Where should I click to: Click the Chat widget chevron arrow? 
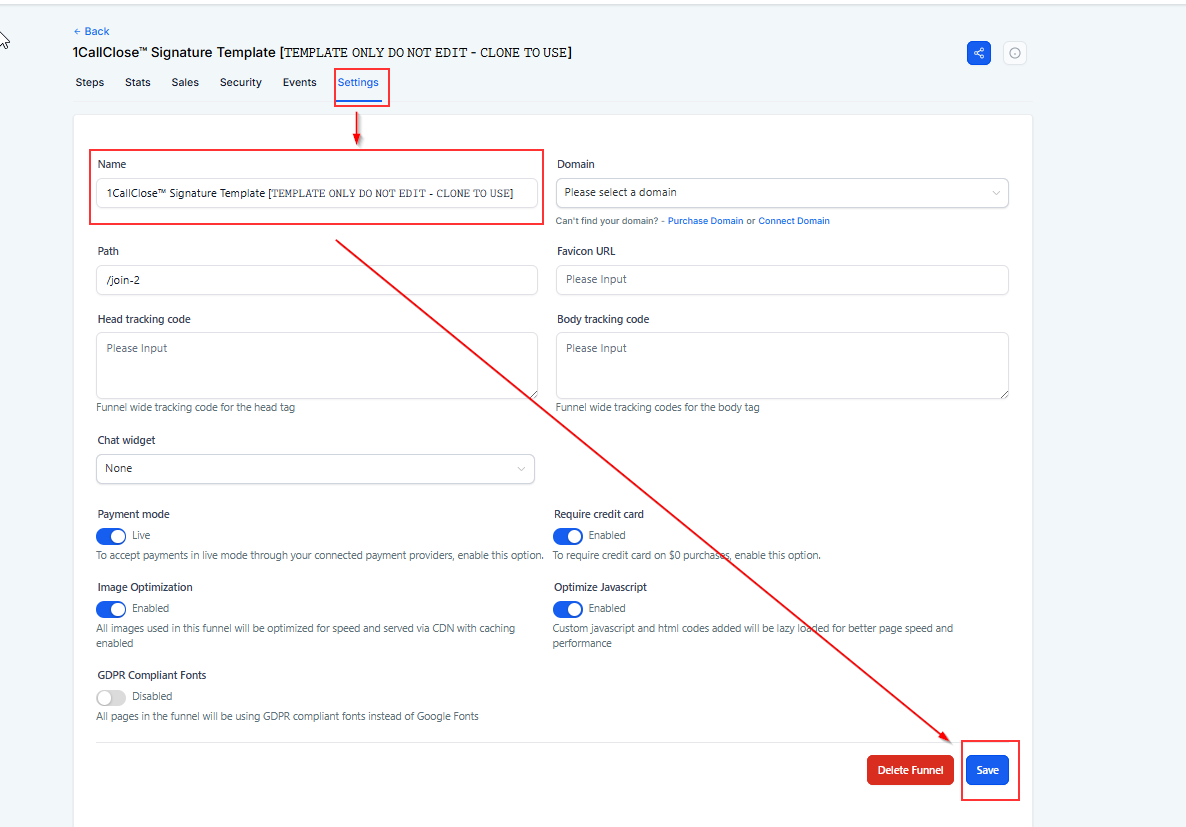point(521,469)
